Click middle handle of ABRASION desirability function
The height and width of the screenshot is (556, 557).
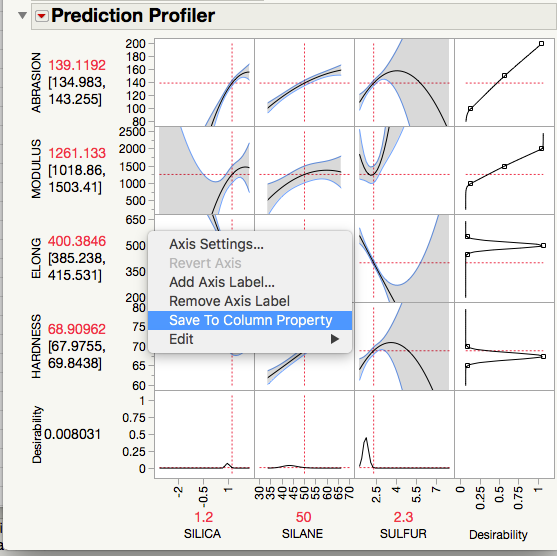504,76
